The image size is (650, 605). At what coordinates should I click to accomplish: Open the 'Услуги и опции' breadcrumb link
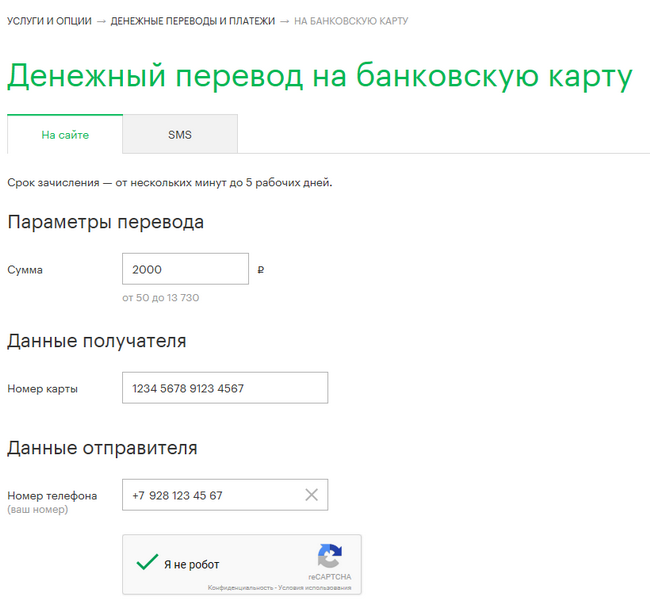click(49, 21)
